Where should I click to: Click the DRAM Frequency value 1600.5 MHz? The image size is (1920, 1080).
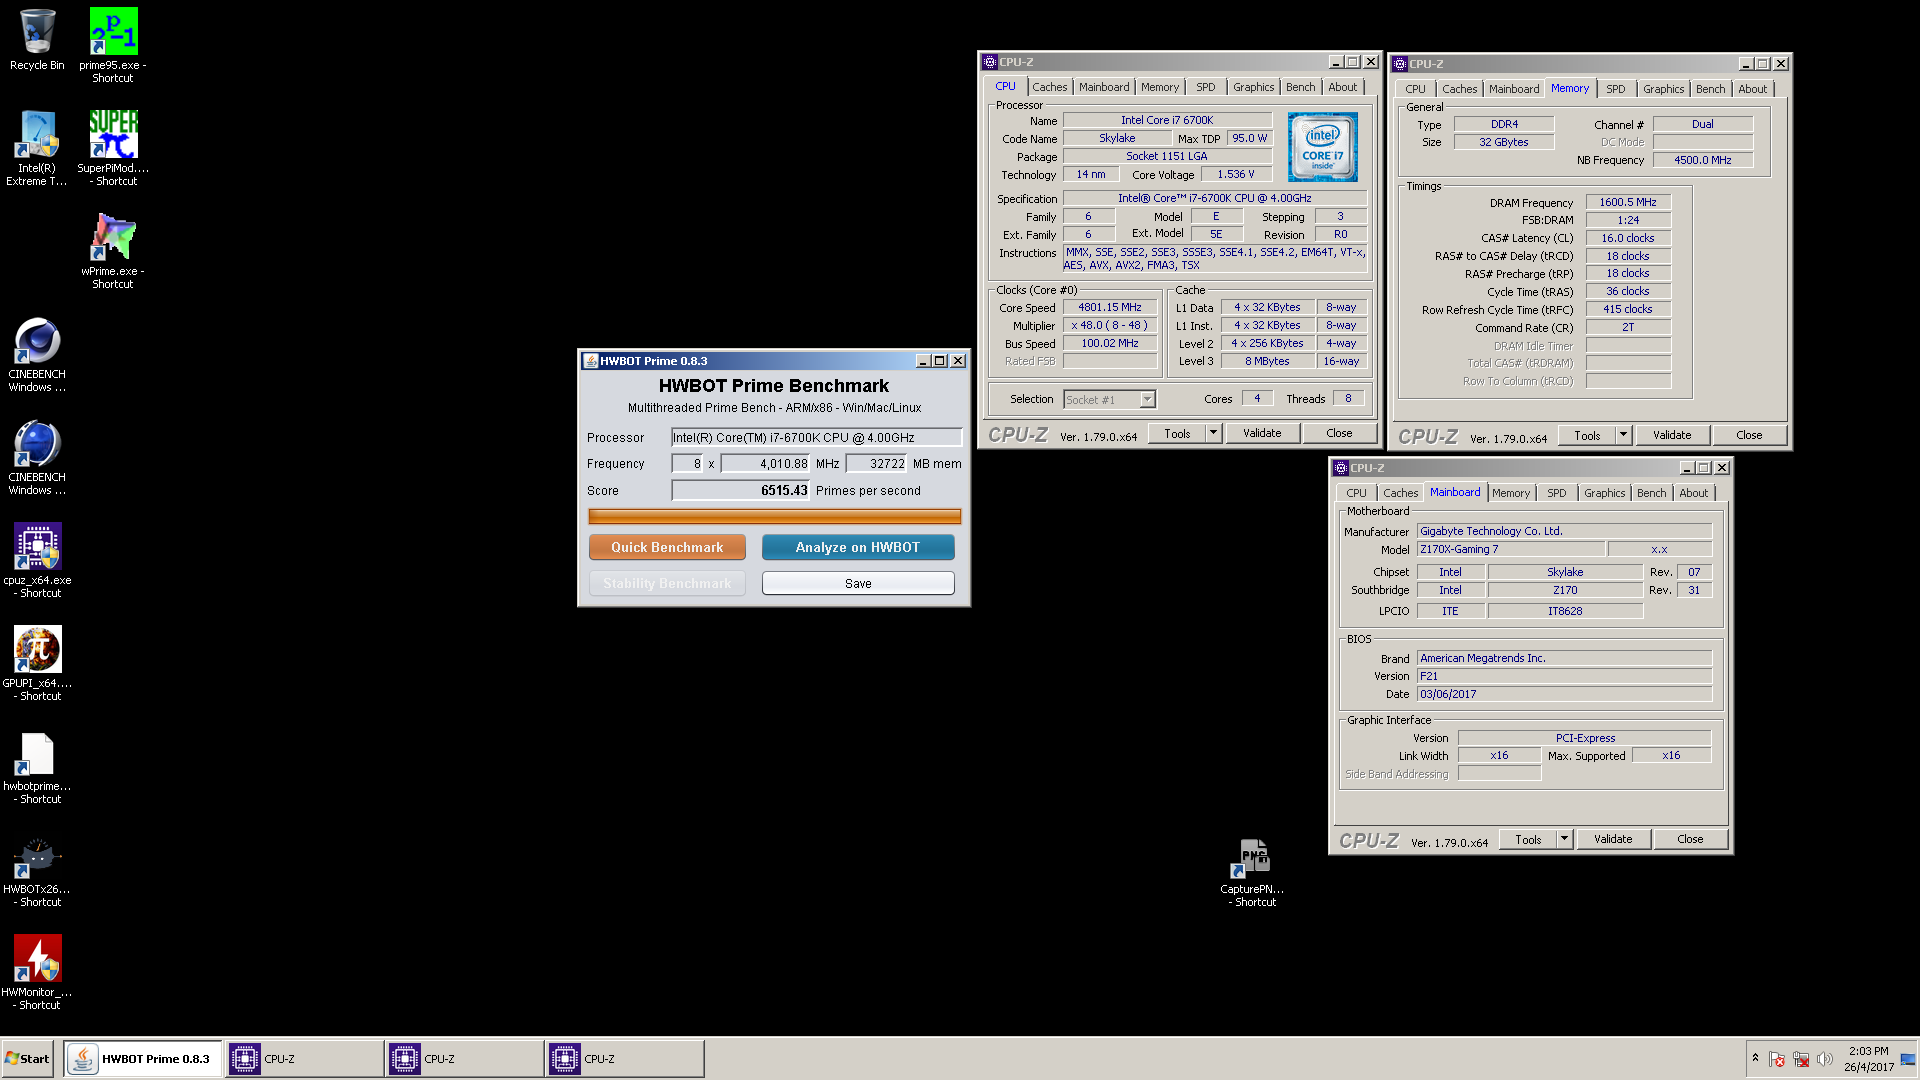pos(1628,202)
